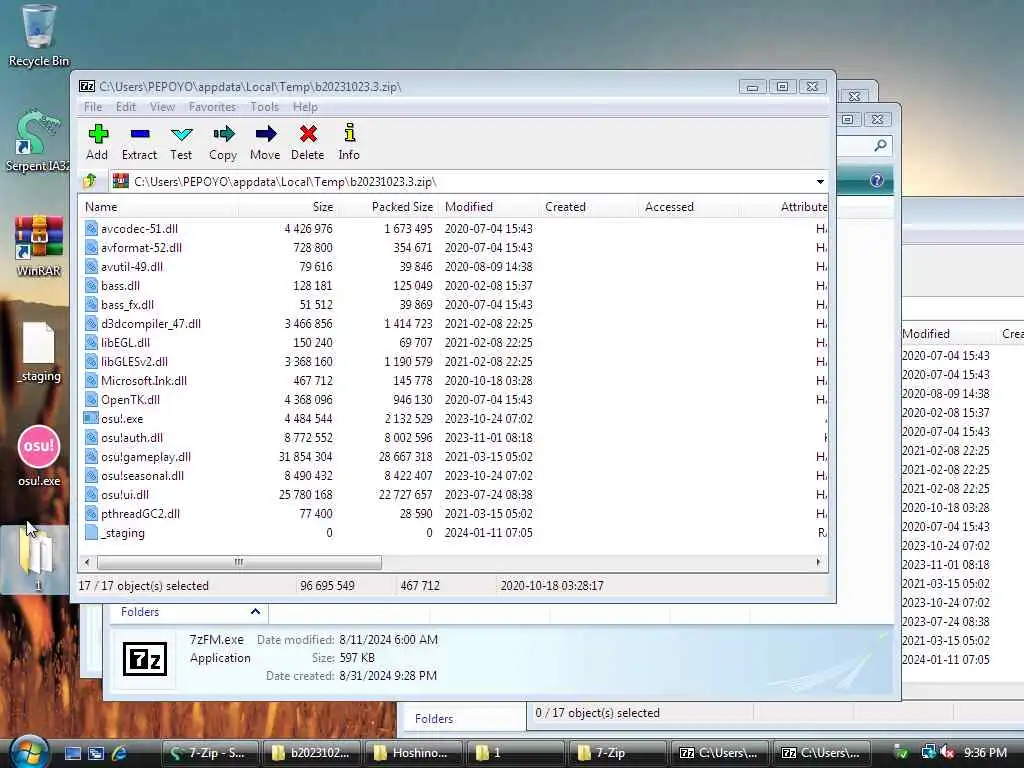Select bass.dll in file list
Screen dimensions: 1024x768
pos(120,285)
